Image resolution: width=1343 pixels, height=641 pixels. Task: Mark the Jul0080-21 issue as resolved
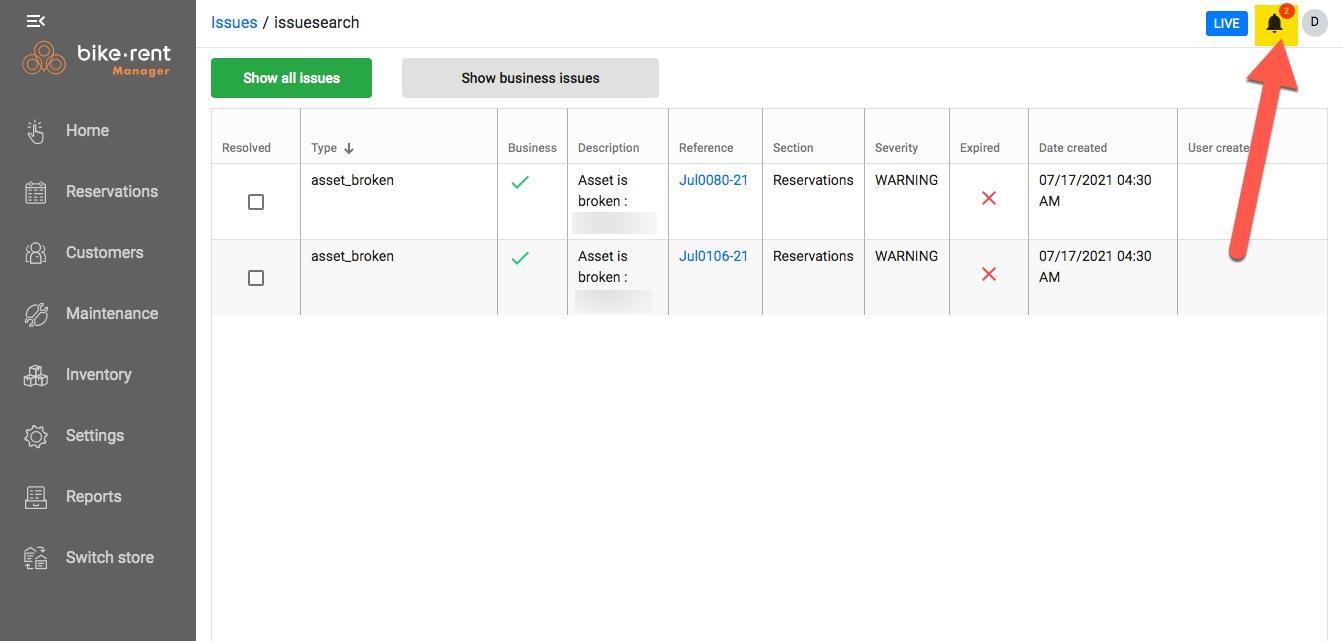pos(256,202)
